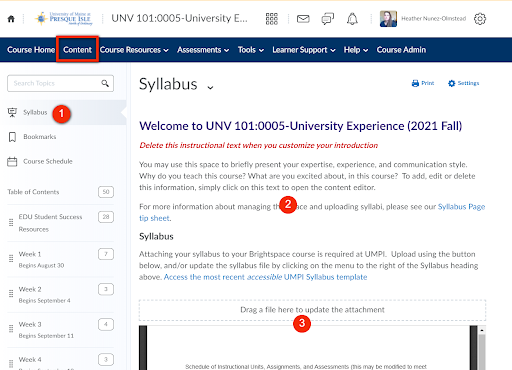
Task: Click the Week 3 count badge
Action: 106,324
